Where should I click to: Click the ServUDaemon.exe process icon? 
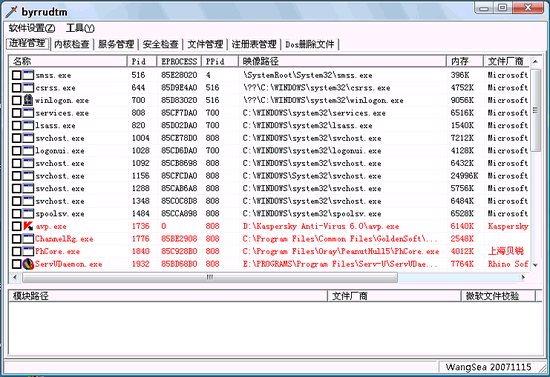[x=28, y=264]
